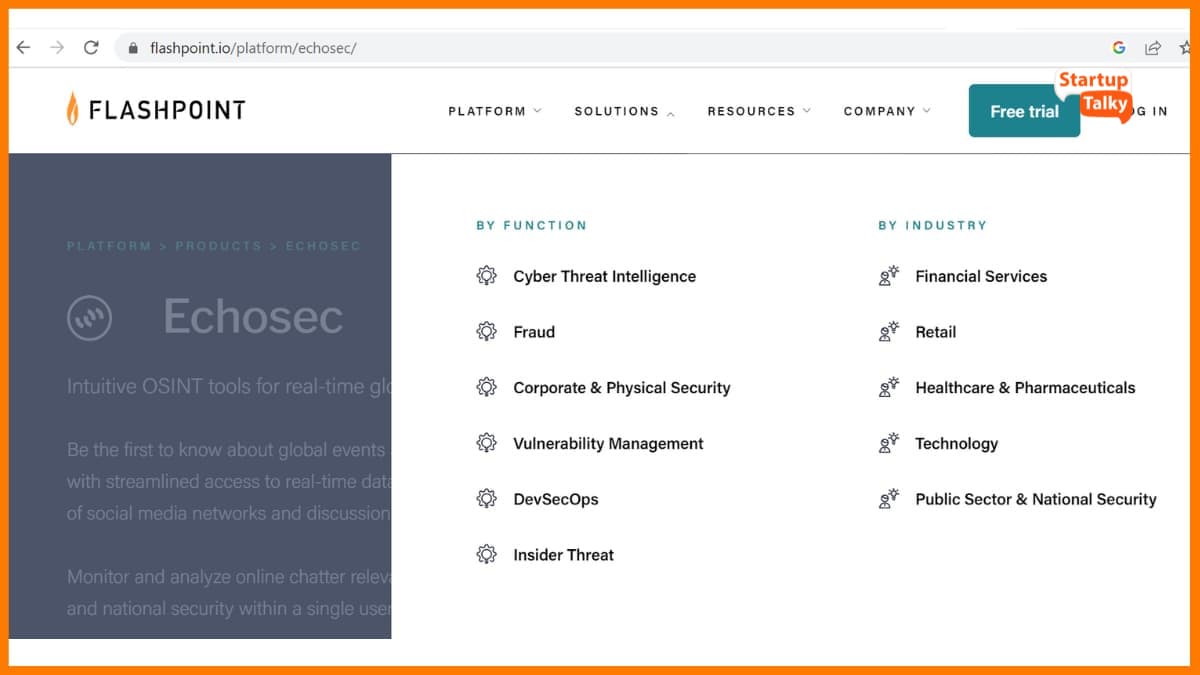
Task: Open the RESOURCES menu item
Action: point(753,111)
